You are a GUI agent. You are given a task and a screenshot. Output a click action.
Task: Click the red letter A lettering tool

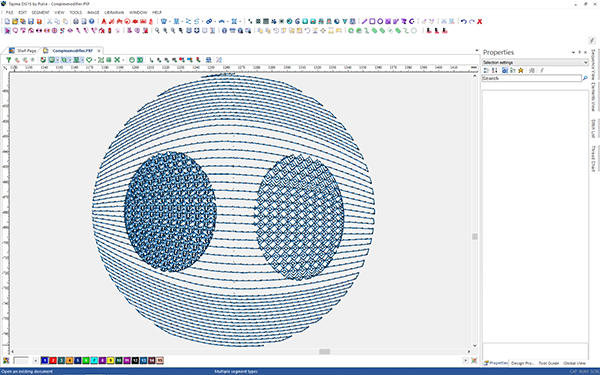[x=103, y=21]
